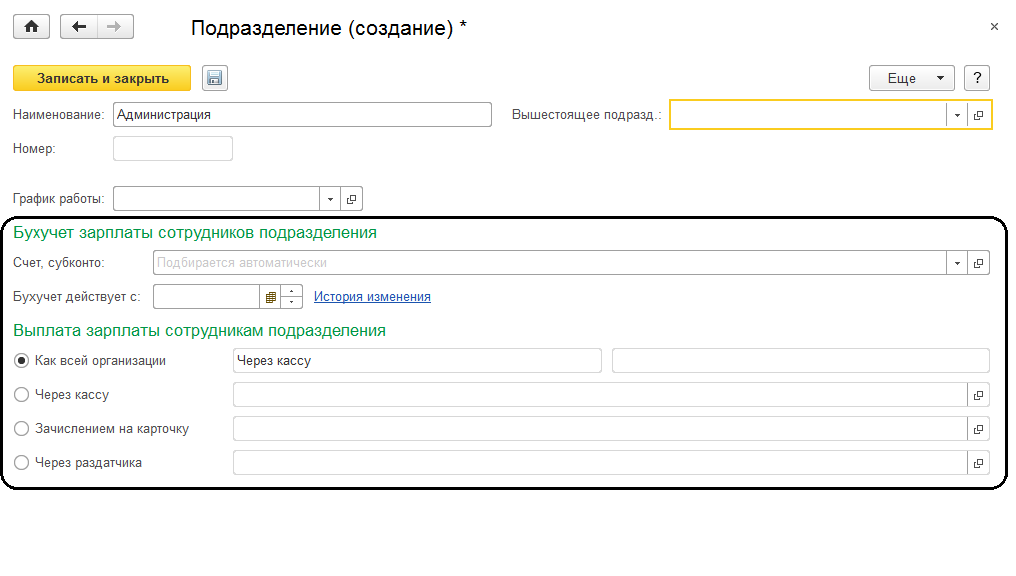This screenshot has height=576, width=1016.
Task: Click the Home icon button
Action: pos(31,27)
